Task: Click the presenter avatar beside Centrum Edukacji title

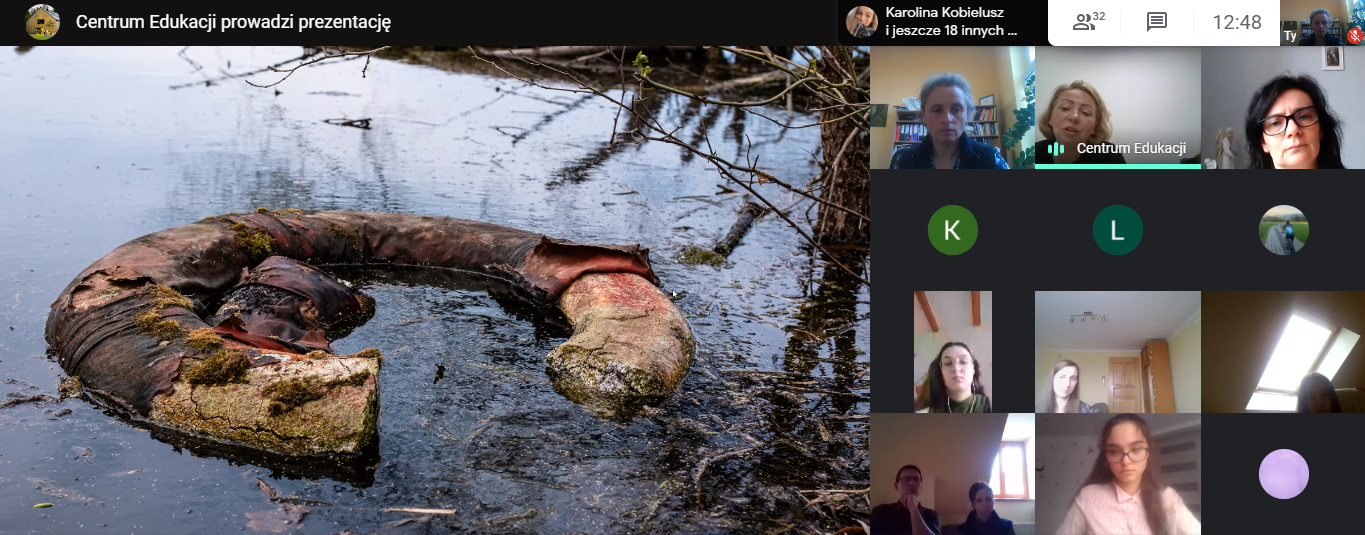Action: pos(42,22)
